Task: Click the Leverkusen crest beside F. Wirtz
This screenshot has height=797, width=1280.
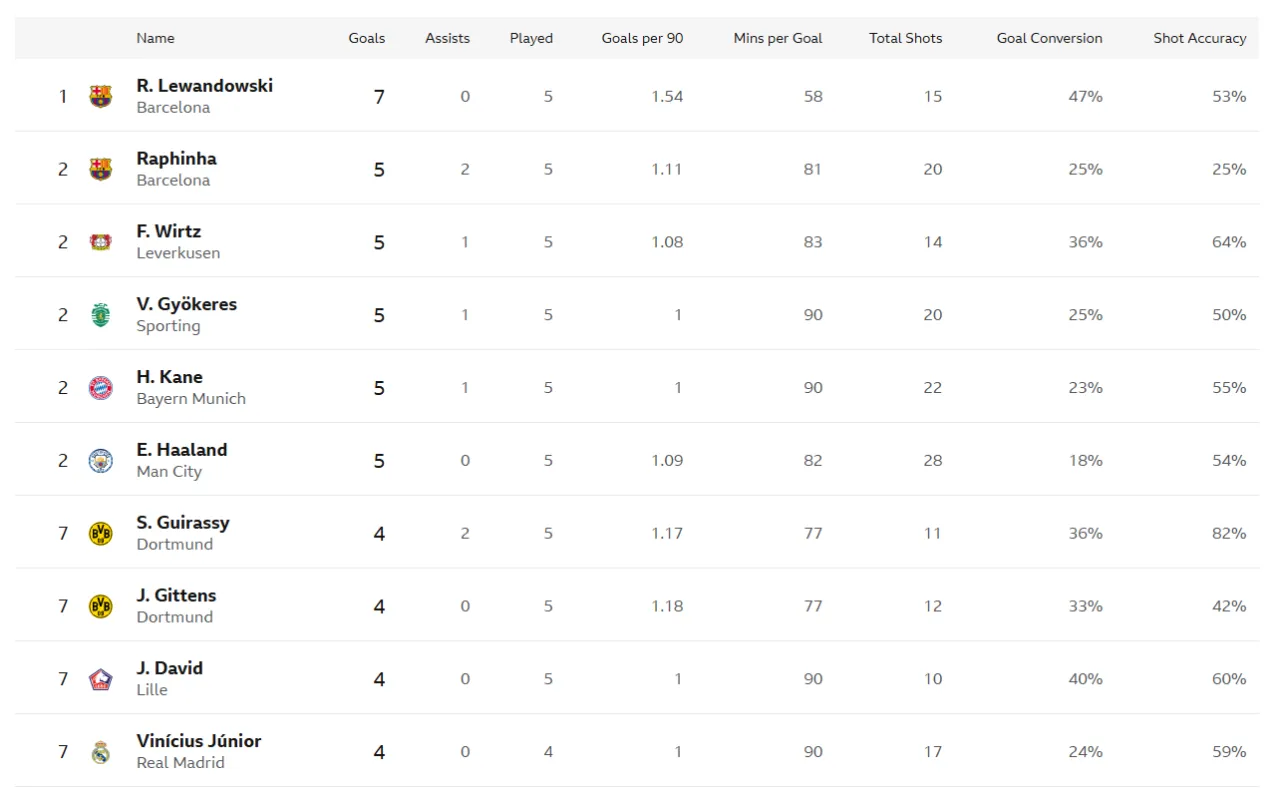Action: [101, 242]
